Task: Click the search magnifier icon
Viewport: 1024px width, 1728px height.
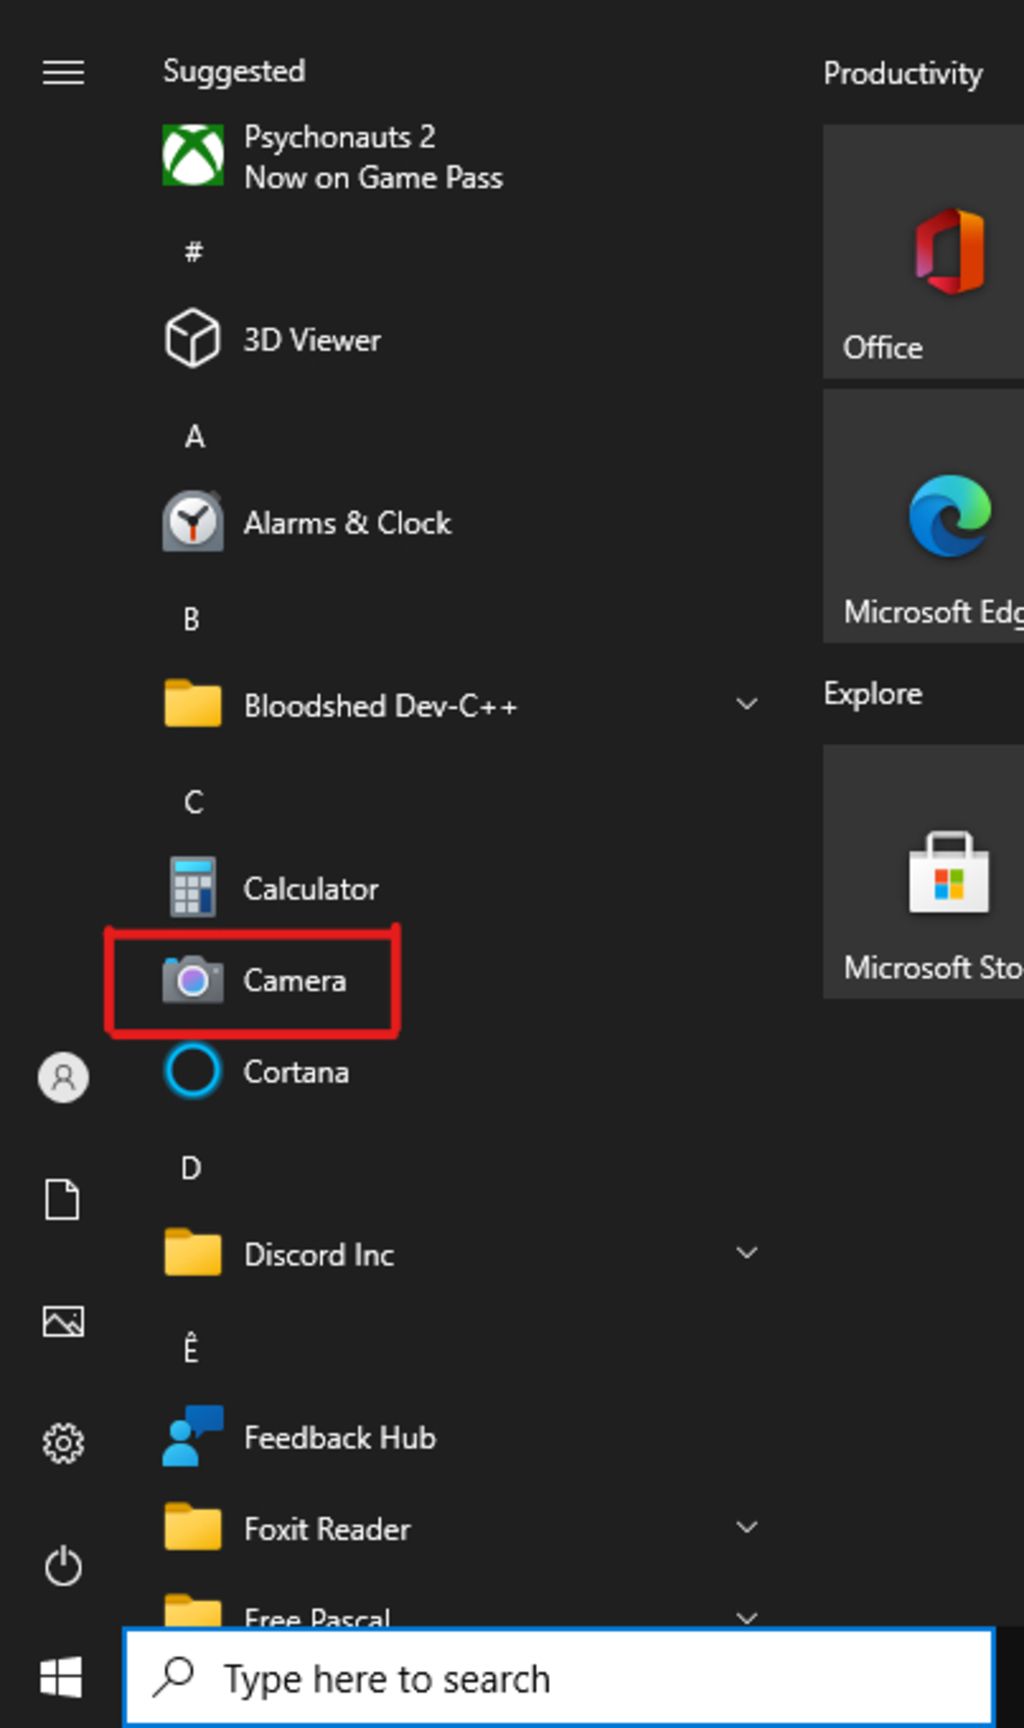Action: coord(174,1677)
